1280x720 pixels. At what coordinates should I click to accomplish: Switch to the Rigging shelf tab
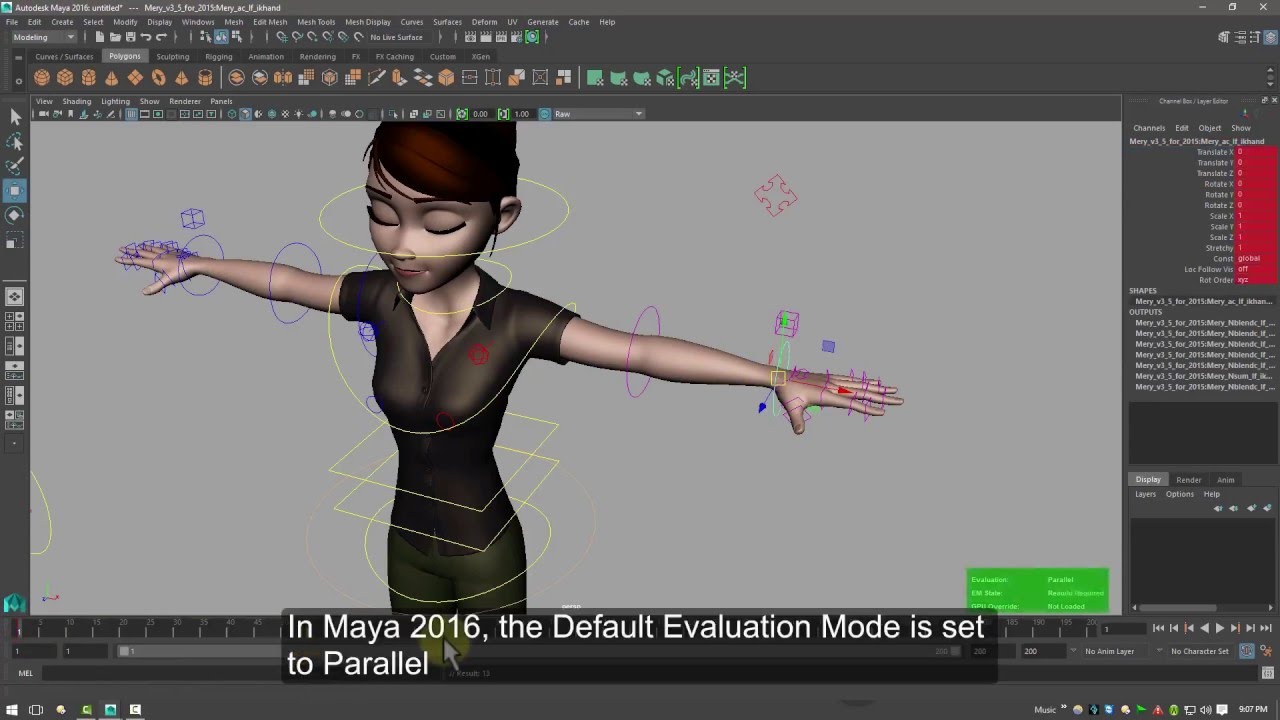(218, 57)
